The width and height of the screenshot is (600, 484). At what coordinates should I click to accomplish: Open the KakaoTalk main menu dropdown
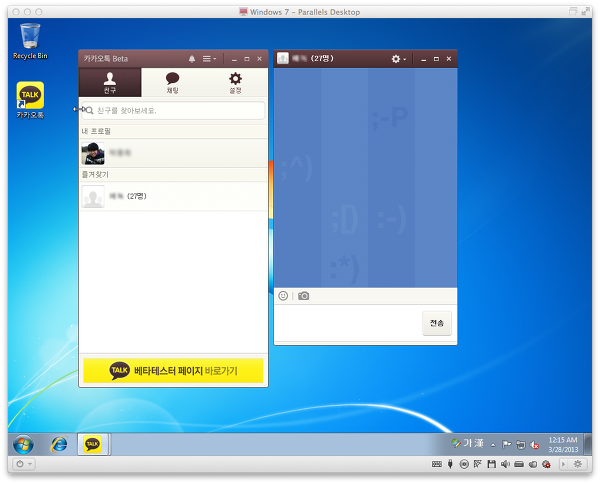[209, 59]
